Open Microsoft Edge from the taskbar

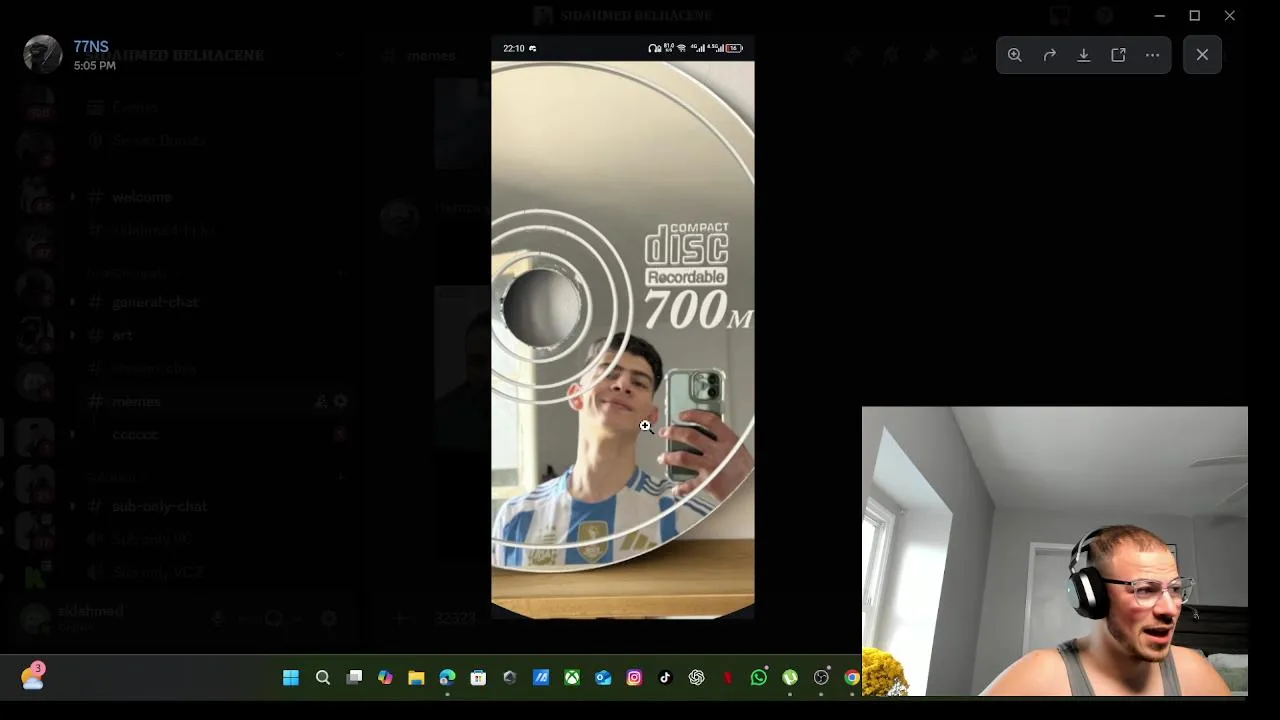click(447, 678)
